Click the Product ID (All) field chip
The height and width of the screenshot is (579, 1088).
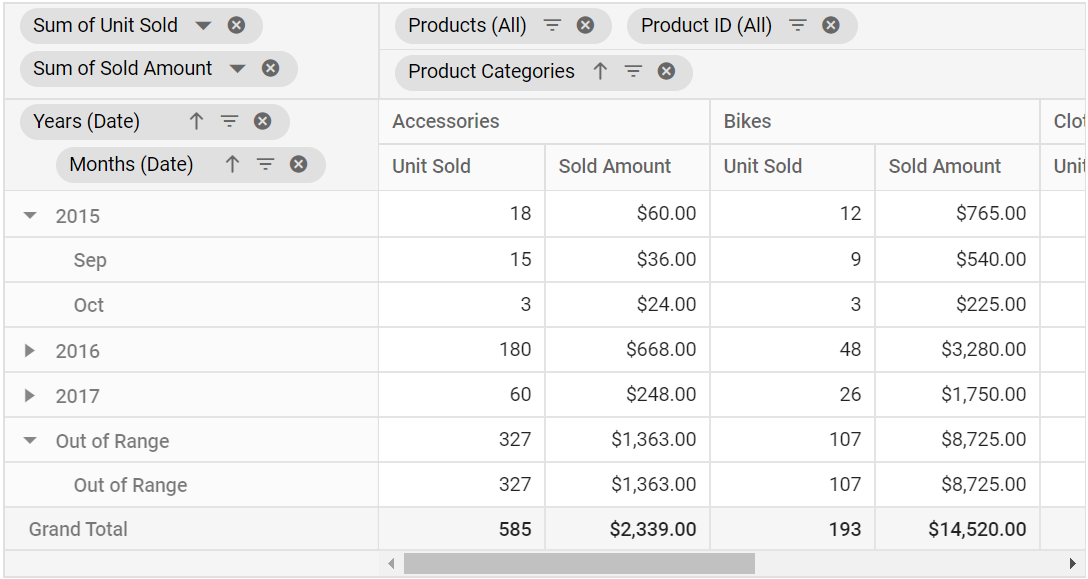(742, 26)
